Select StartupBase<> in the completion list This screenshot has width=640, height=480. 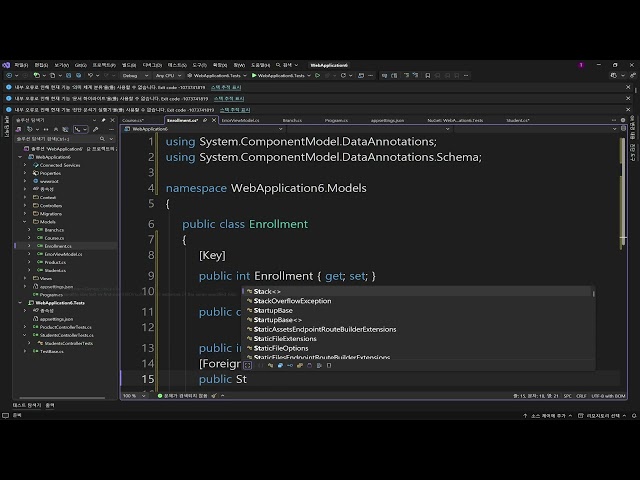click(418, 320)
